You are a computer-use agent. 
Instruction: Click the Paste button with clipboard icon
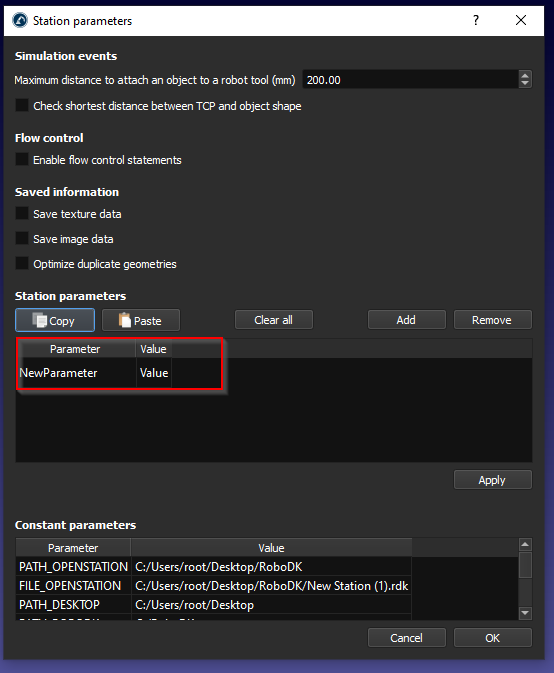pos(141,320)
